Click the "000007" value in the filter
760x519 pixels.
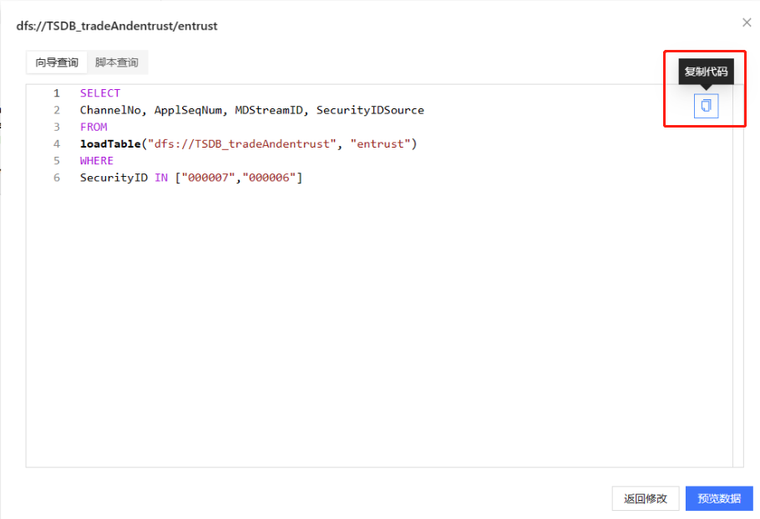click(204, 178)
